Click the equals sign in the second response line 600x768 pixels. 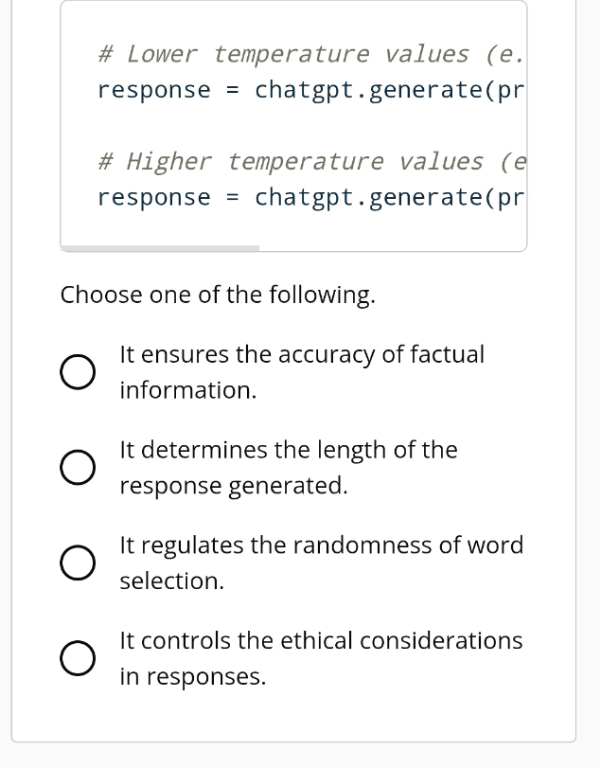232,197
